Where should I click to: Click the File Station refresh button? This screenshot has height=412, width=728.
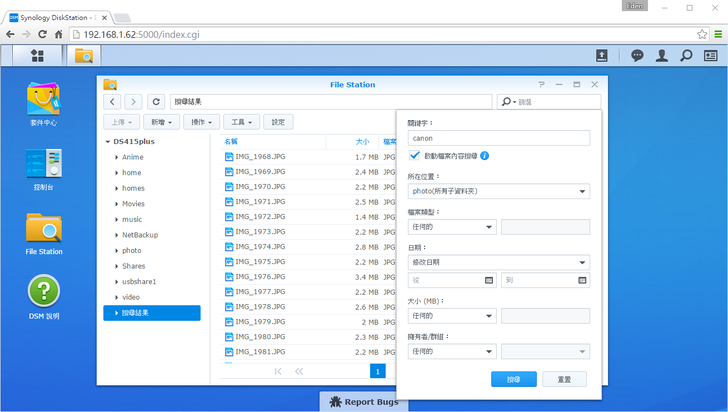tap(156, 102)
